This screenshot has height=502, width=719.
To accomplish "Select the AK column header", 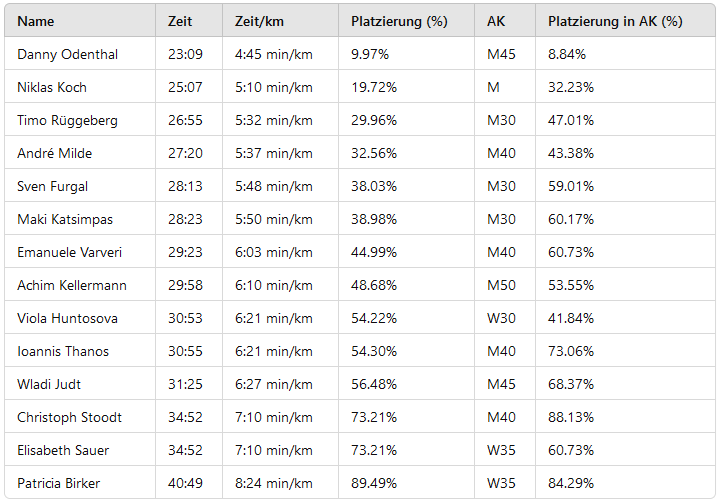I will pos(496,21).
